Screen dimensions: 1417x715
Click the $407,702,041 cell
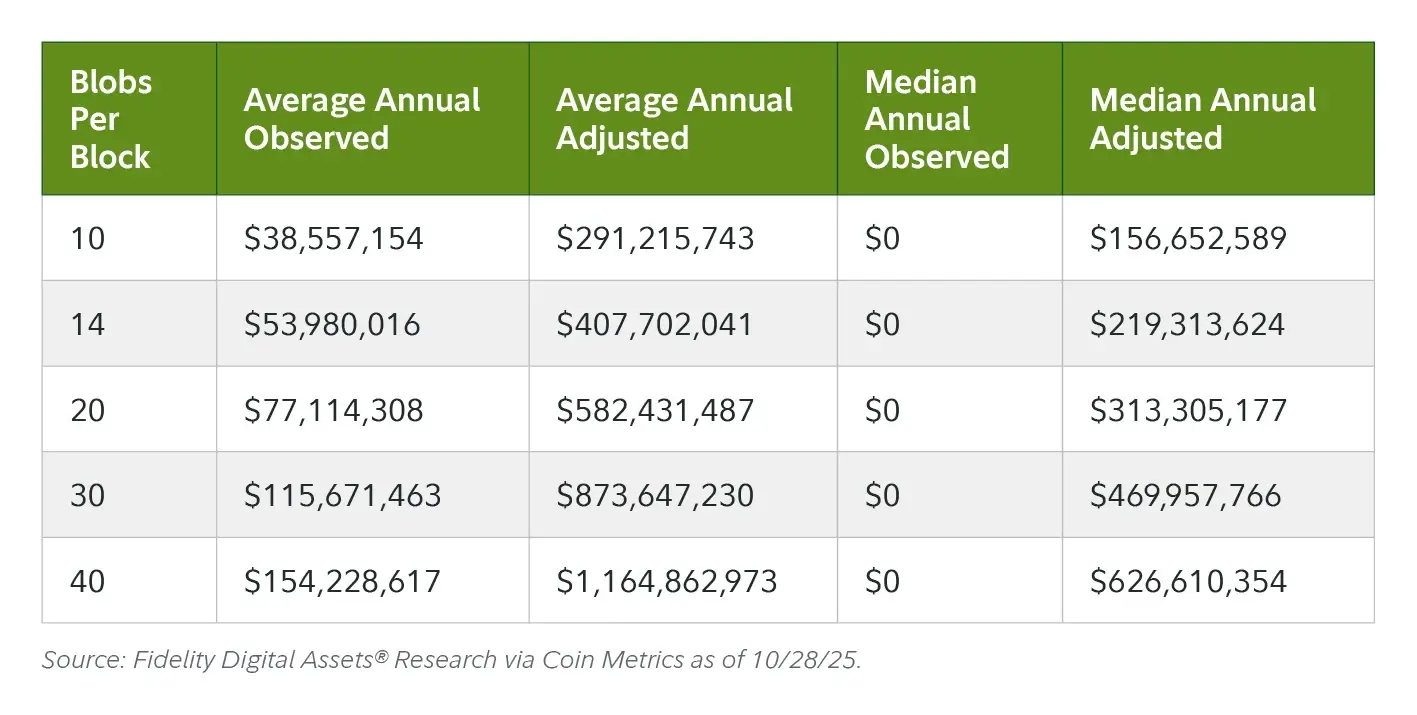point(654,325)
